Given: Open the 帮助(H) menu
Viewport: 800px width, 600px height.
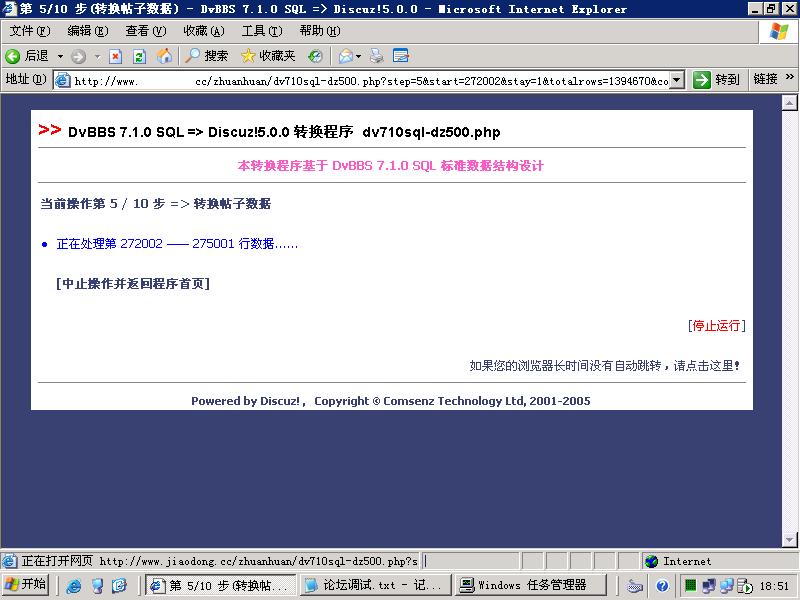Looking at the screenshot, I should [x=320, y=31].
